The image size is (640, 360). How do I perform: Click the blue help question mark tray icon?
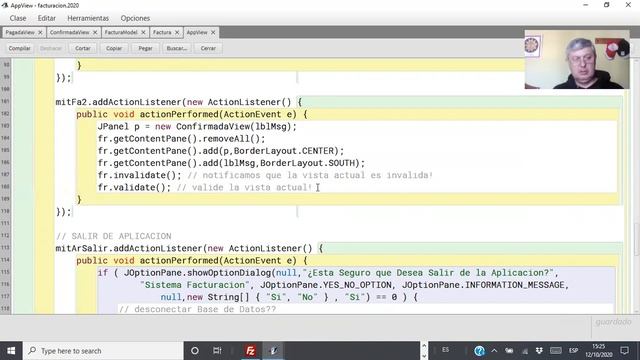480,351
